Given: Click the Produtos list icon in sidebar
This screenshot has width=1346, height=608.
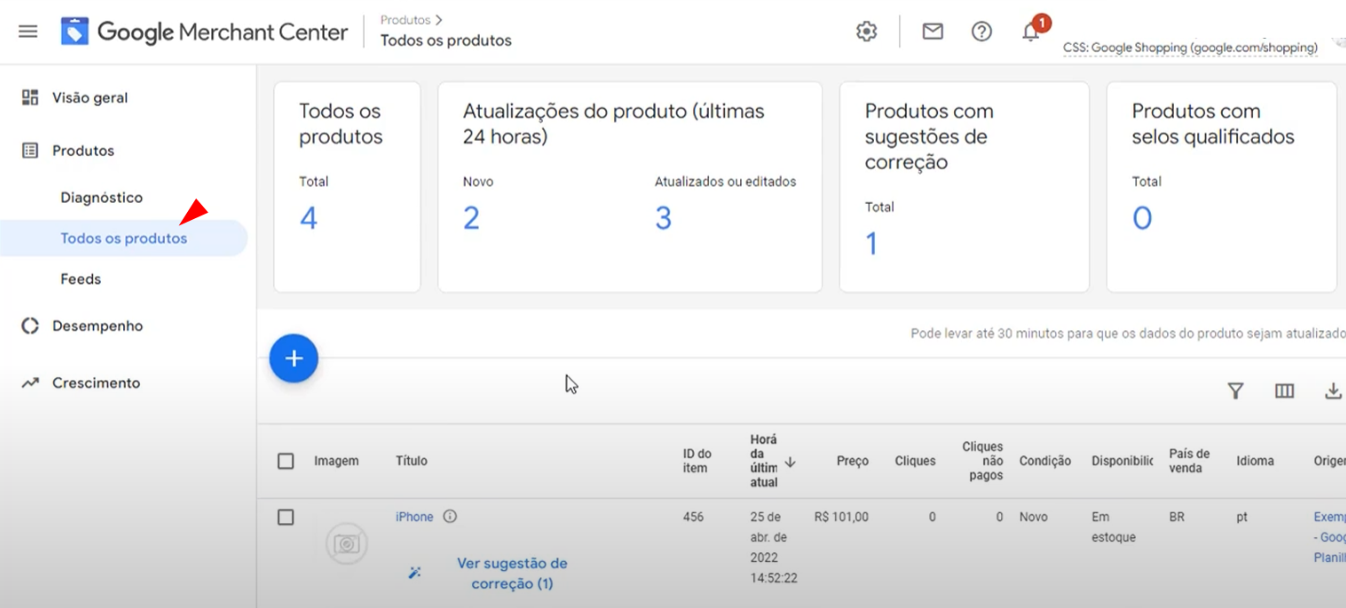Looking at the screenshot, I should coord(30,150).
